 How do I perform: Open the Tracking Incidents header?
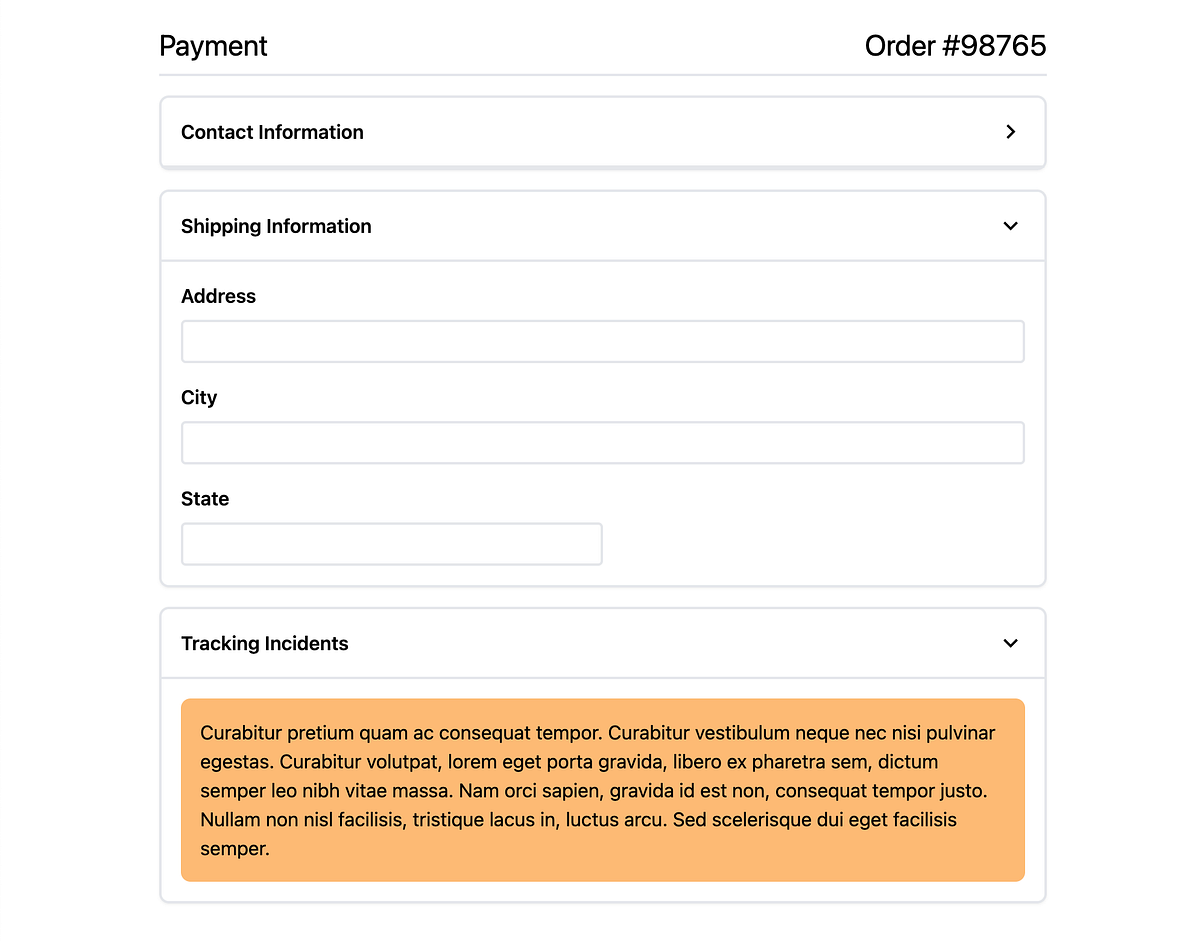pyautogui.click(x=264, y=643)
